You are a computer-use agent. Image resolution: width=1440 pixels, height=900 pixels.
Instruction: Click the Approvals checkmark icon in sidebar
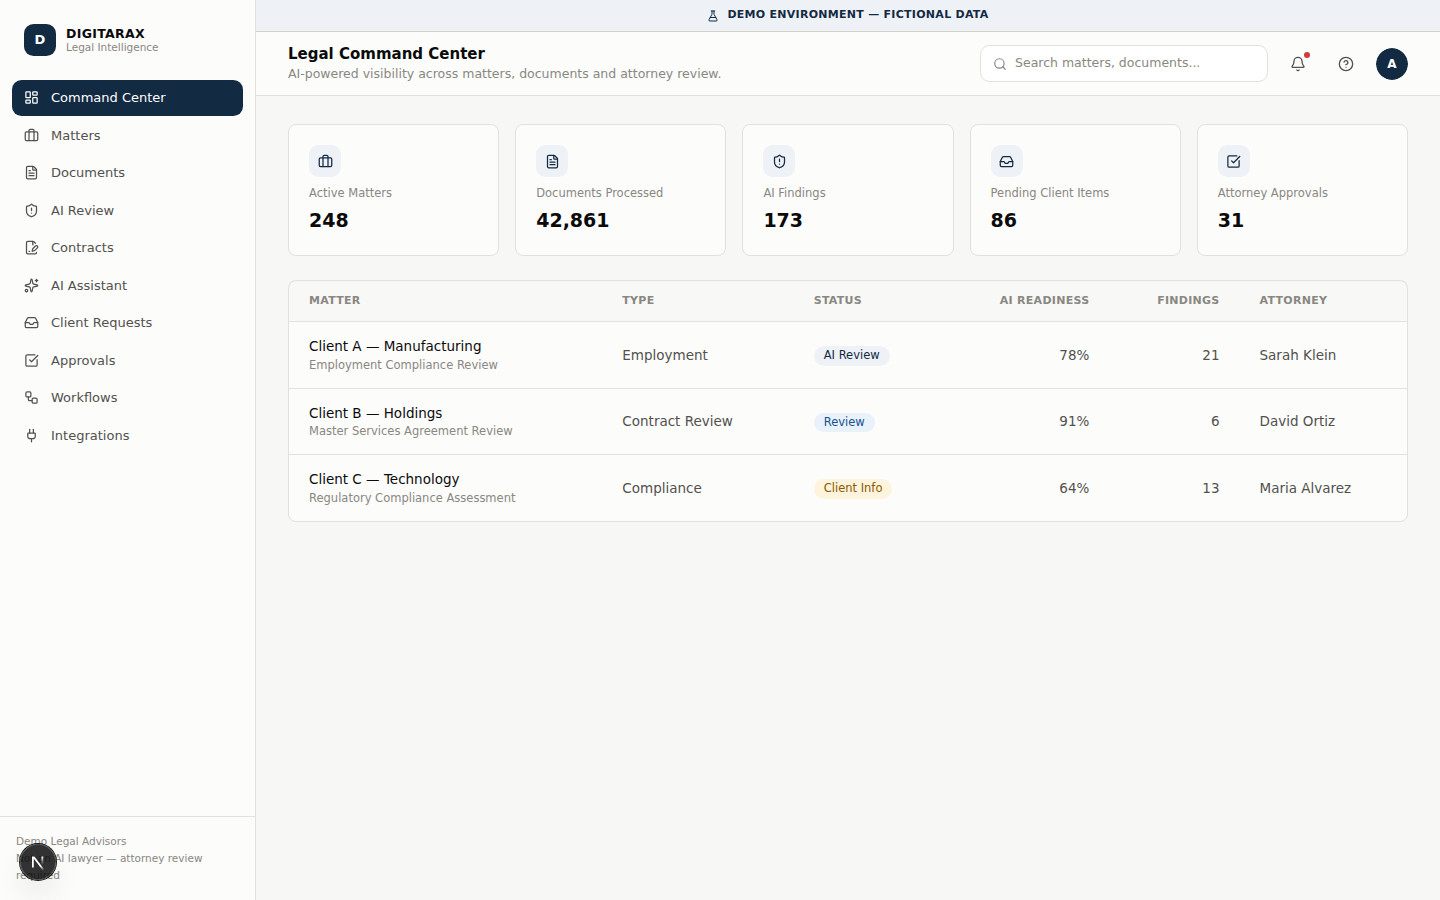32,360
